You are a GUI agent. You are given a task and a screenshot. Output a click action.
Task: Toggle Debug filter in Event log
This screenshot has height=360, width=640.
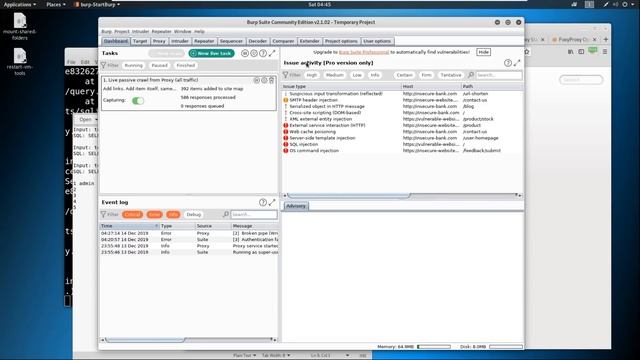[193, 214]
